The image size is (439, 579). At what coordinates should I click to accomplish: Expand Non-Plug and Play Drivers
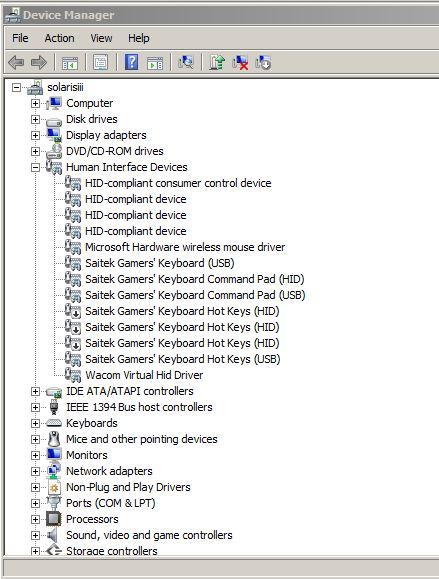35,487
